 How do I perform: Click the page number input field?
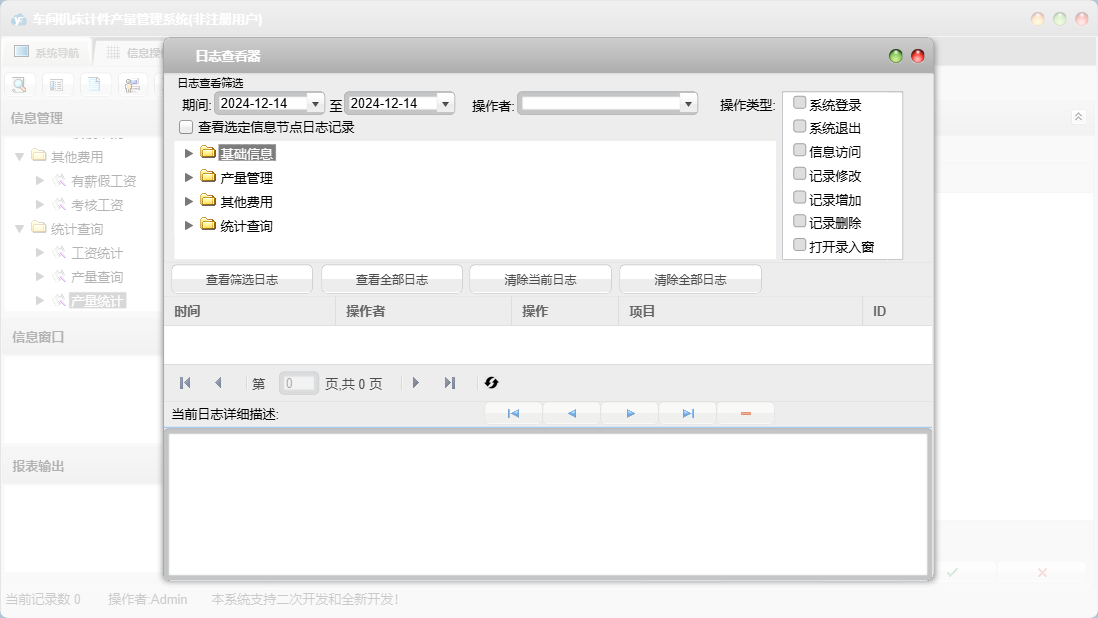click(298, 383)
